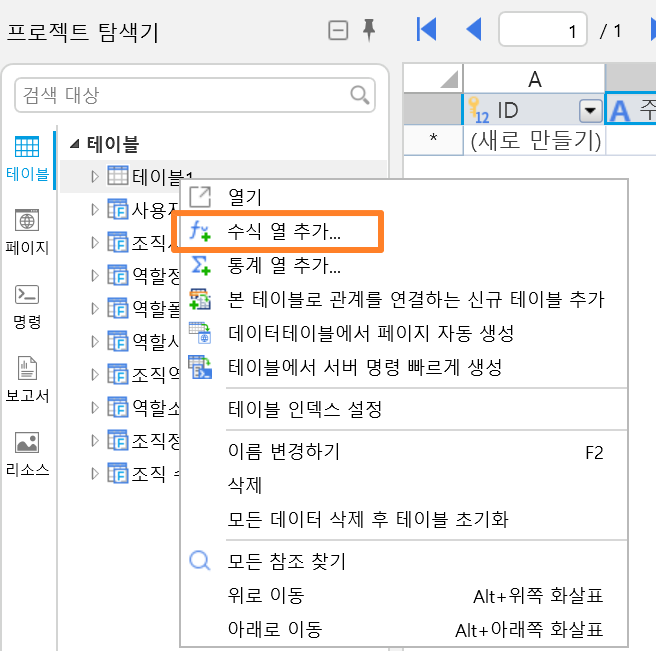Viewport: 656px width, 651px height.
Task: Open the 명령 sidebar section
Action: point(27,307)
